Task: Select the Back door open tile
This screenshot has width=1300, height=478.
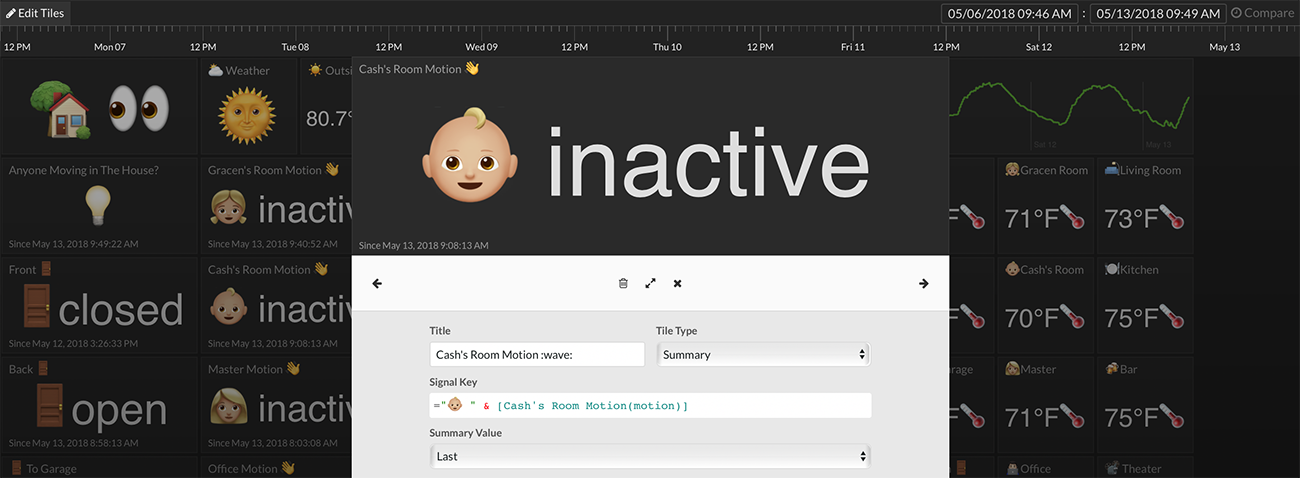Action: [x=100, y=404]
